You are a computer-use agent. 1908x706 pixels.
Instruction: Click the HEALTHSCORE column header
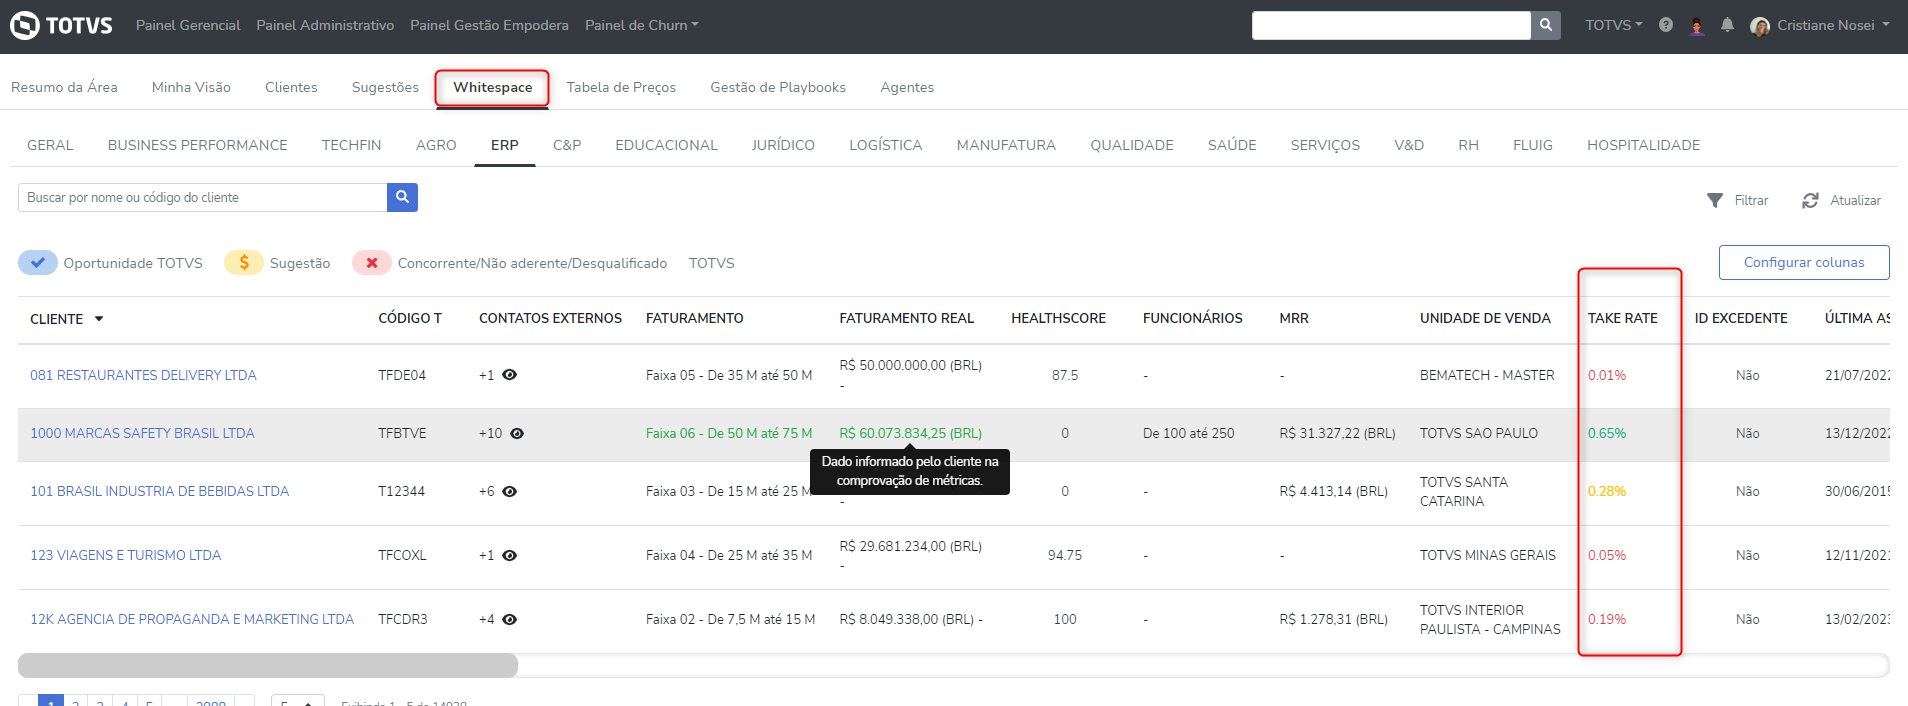(1058, 318)
